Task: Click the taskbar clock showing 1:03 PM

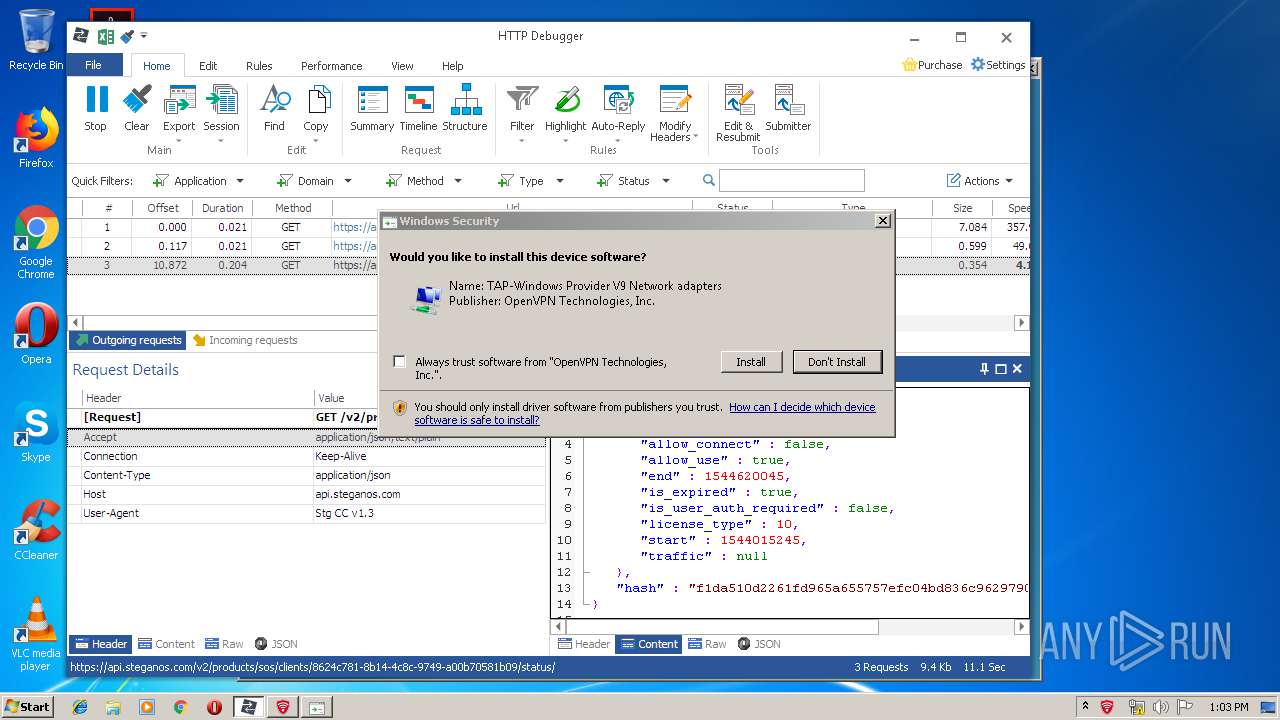Action: click(x=1228, y=707)
